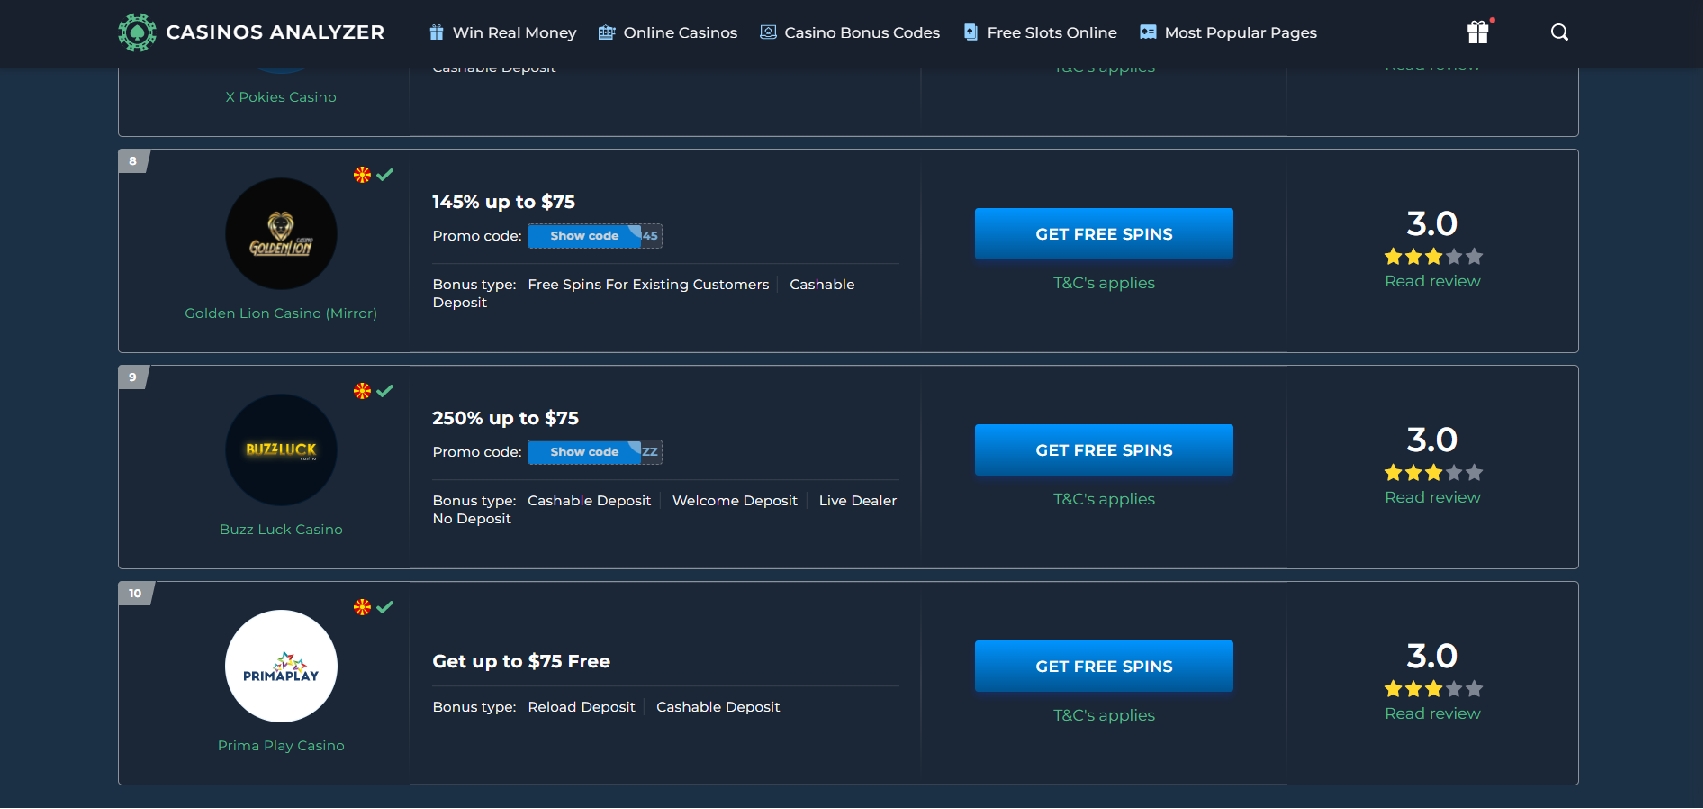The image size is (1703, 809).
Task: Expand the Free Slots Online menu
Action: pos(1040,33)
